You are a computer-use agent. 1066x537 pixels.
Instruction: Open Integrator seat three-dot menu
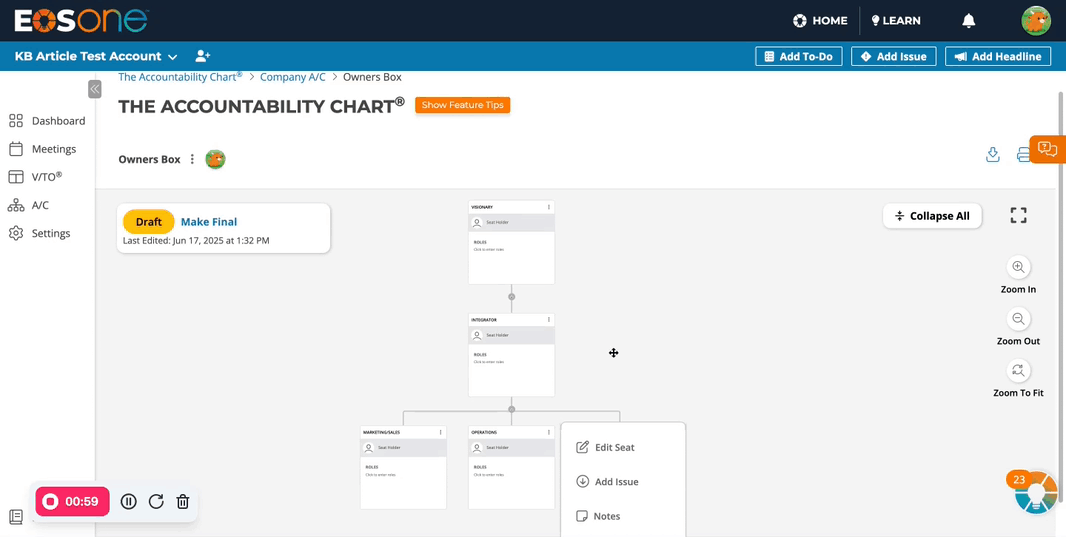point(549,319)
